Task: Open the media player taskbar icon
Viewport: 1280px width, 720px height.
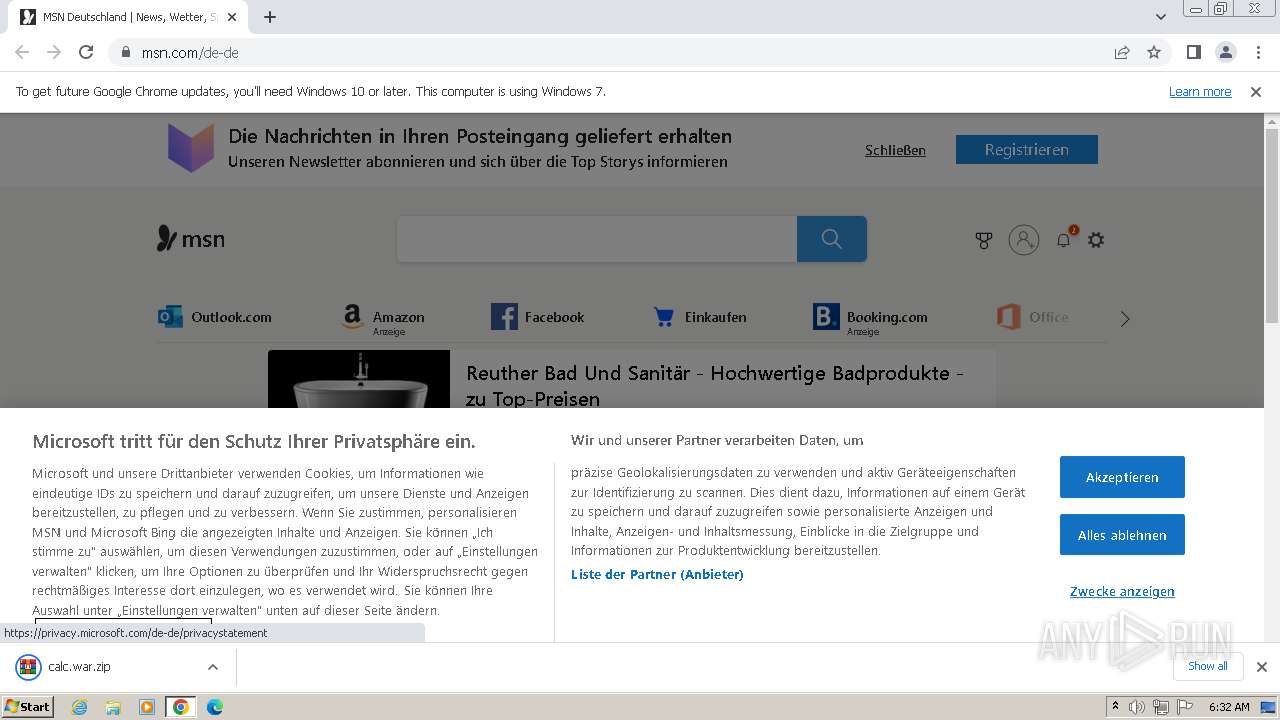Action: 147,707
